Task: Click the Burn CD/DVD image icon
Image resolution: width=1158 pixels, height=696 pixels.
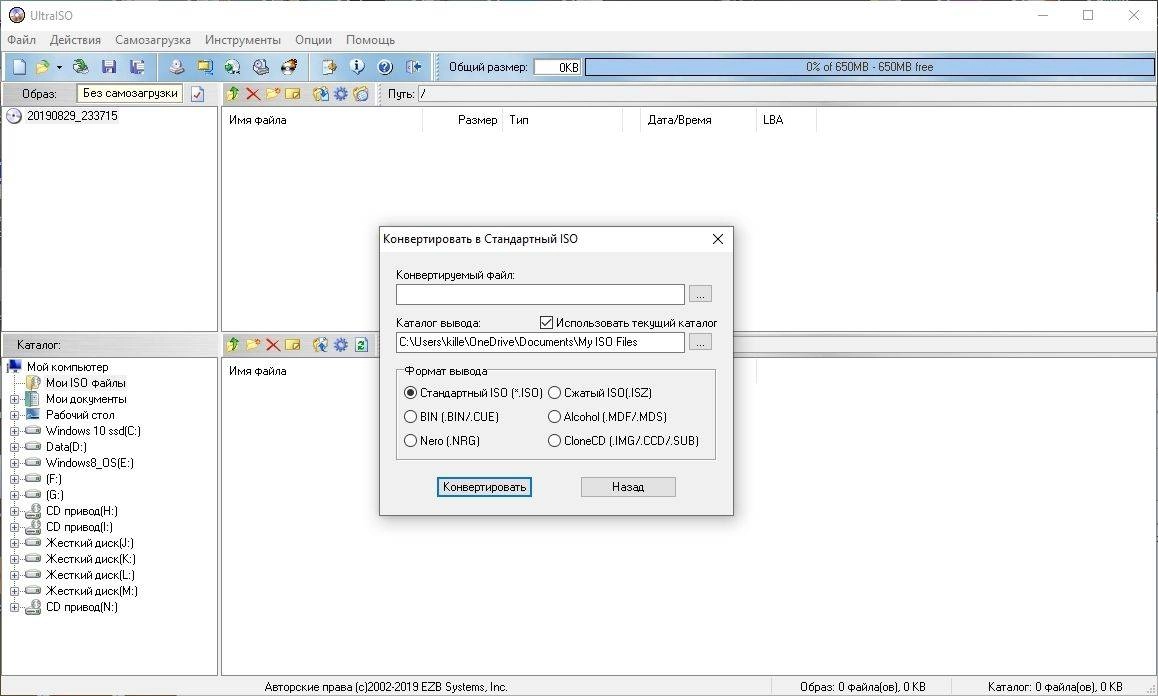Action: (x=289, y=66)
